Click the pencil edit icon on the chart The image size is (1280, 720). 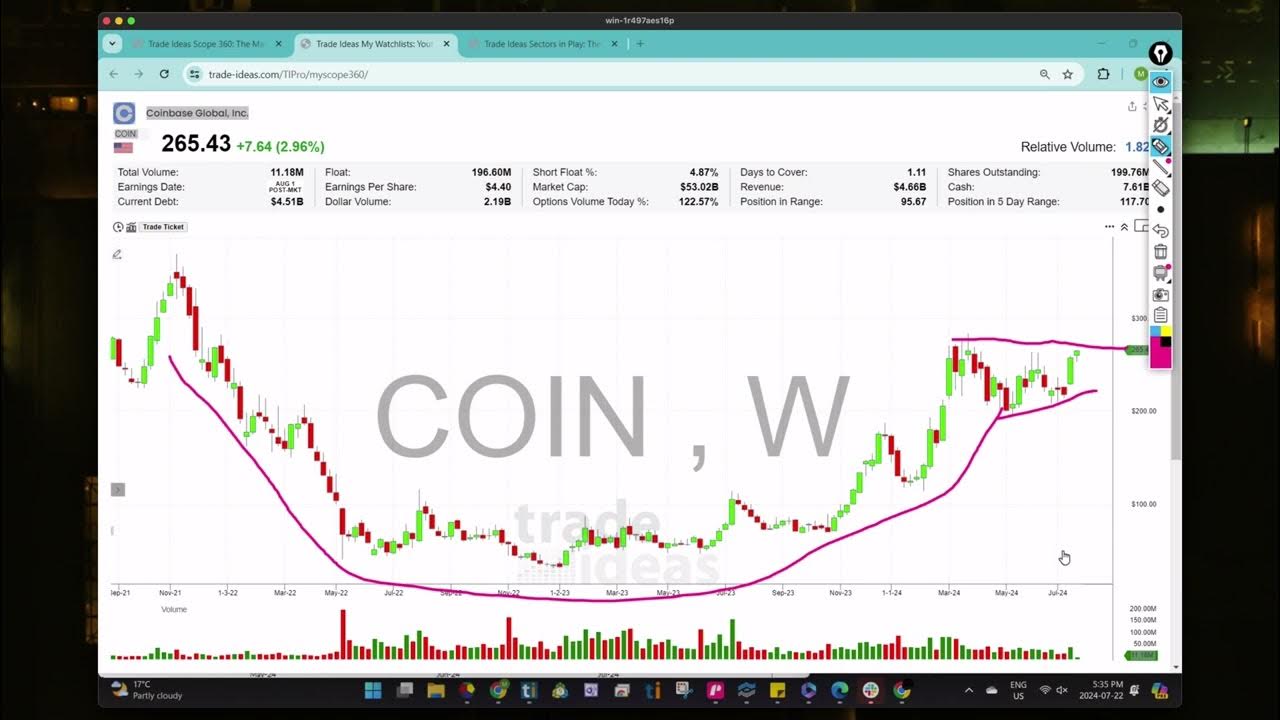117,254
